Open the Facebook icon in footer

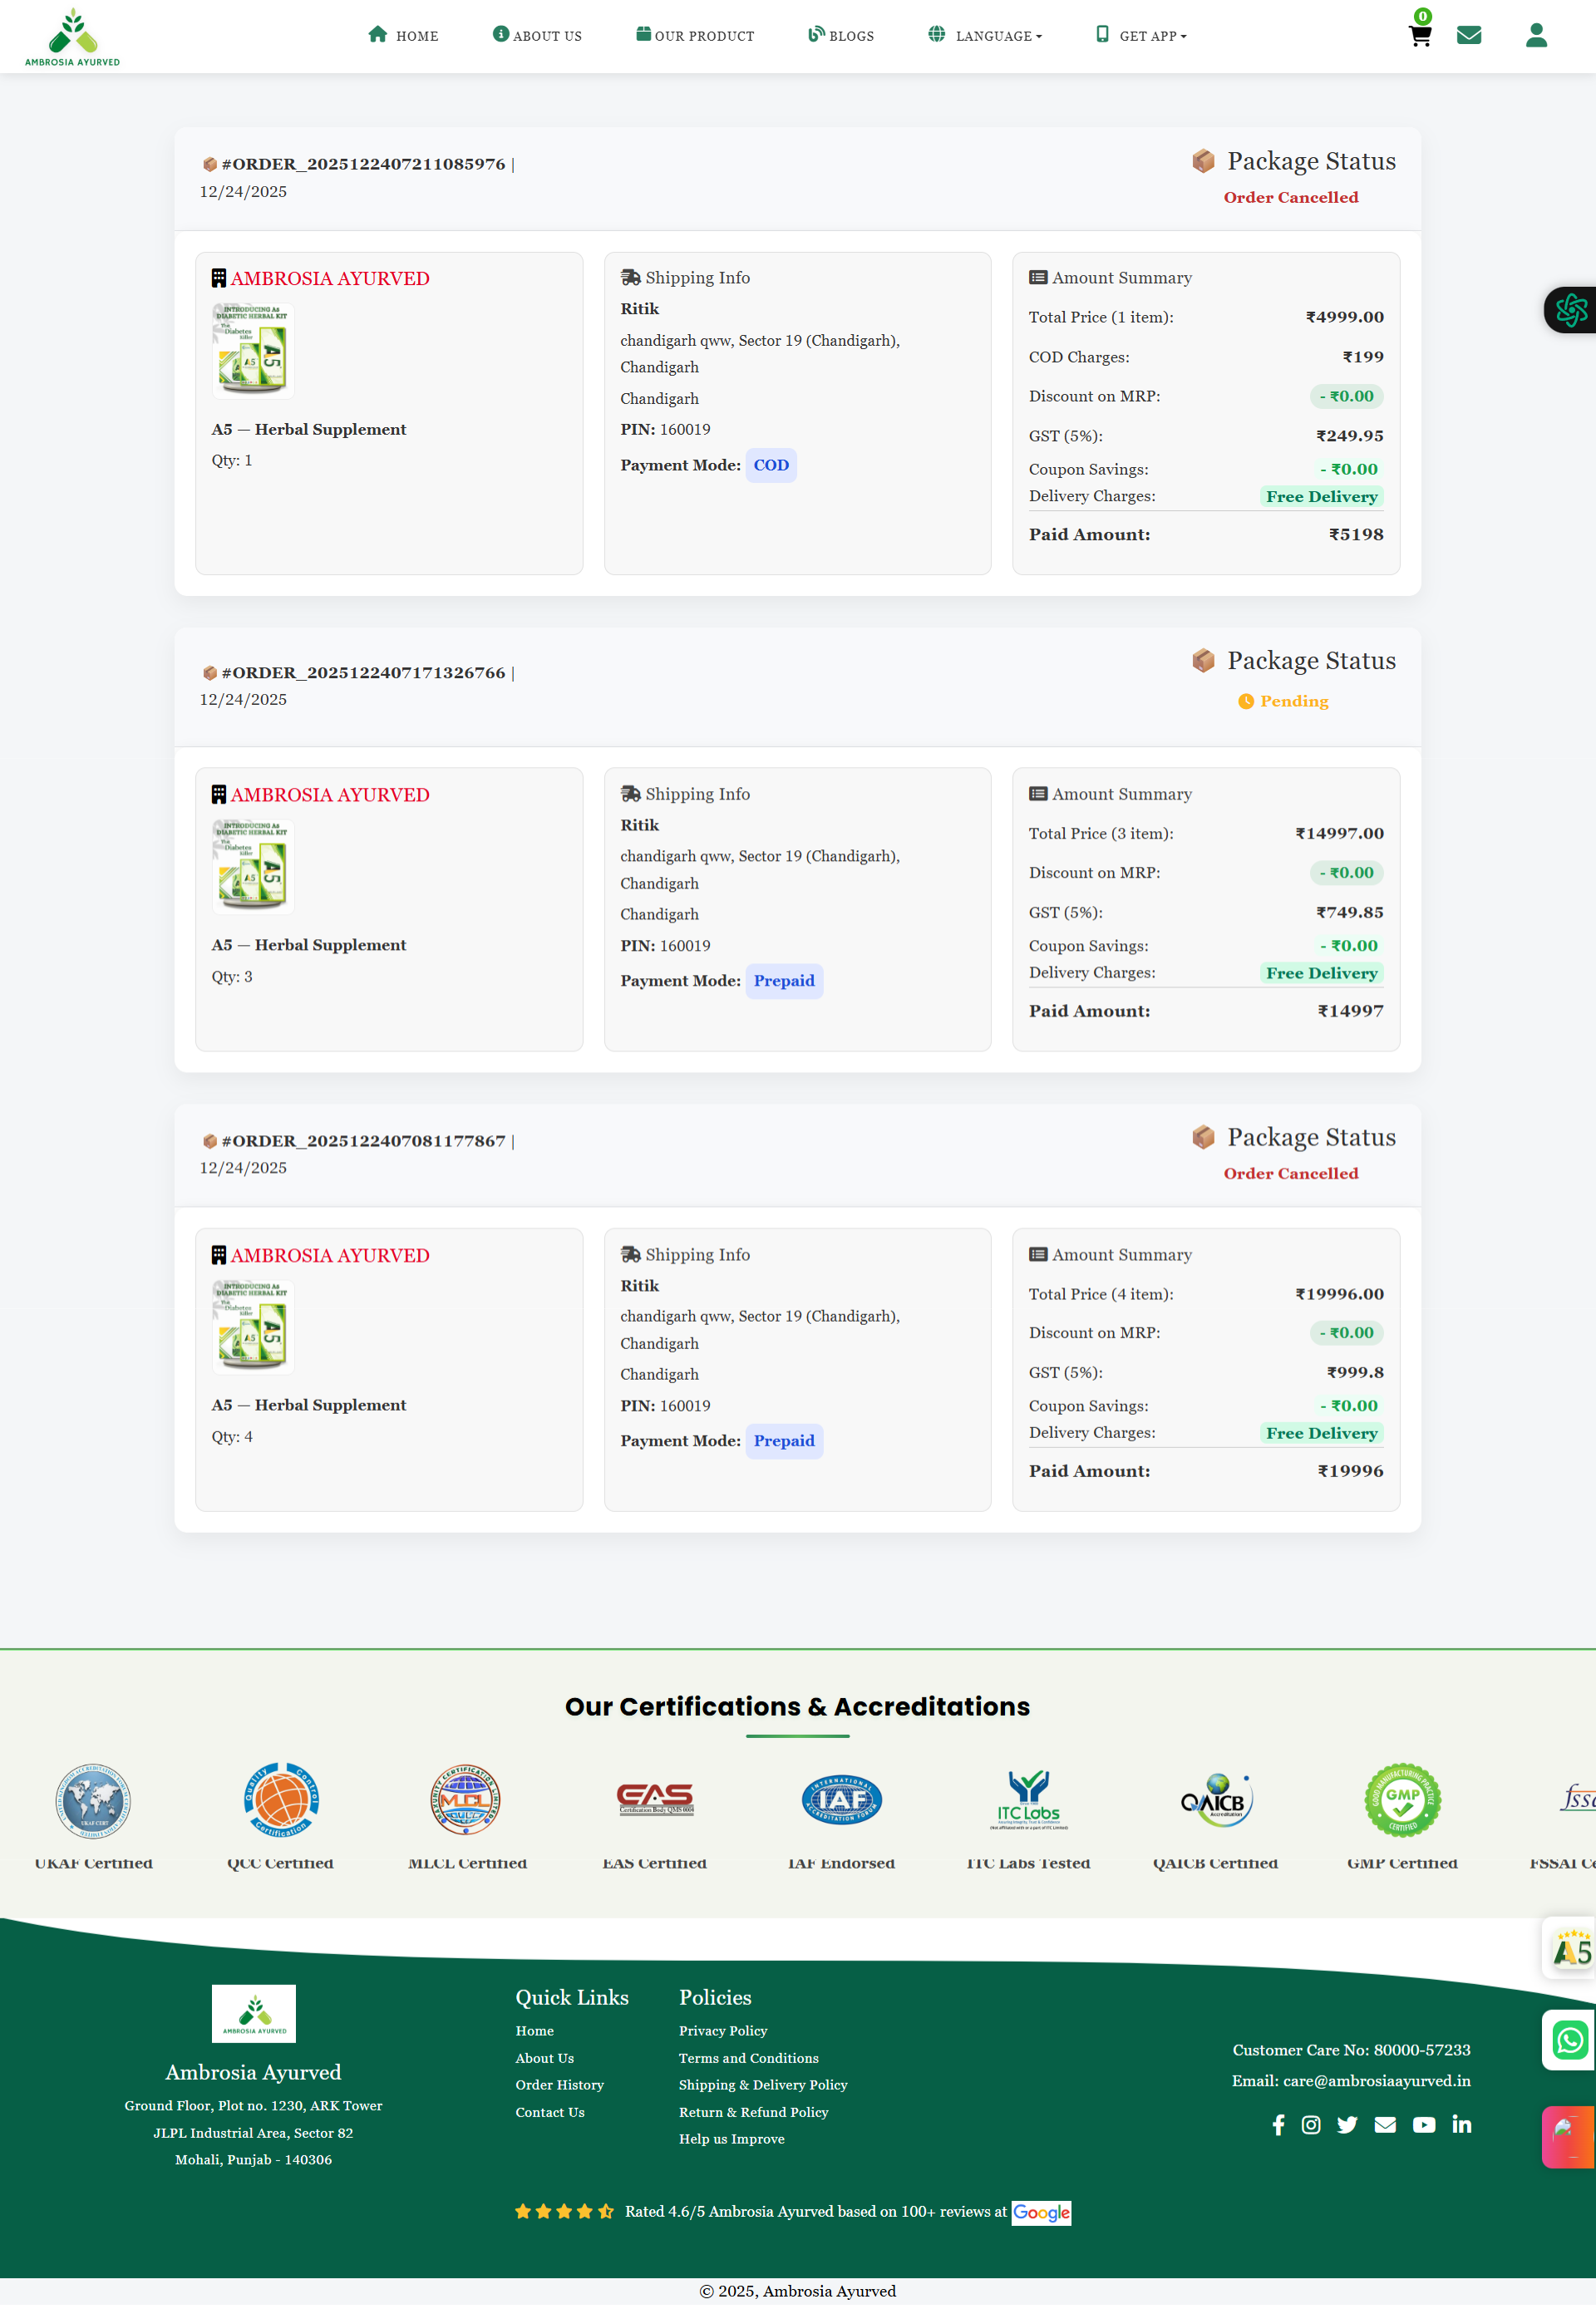point(1278,2124)
